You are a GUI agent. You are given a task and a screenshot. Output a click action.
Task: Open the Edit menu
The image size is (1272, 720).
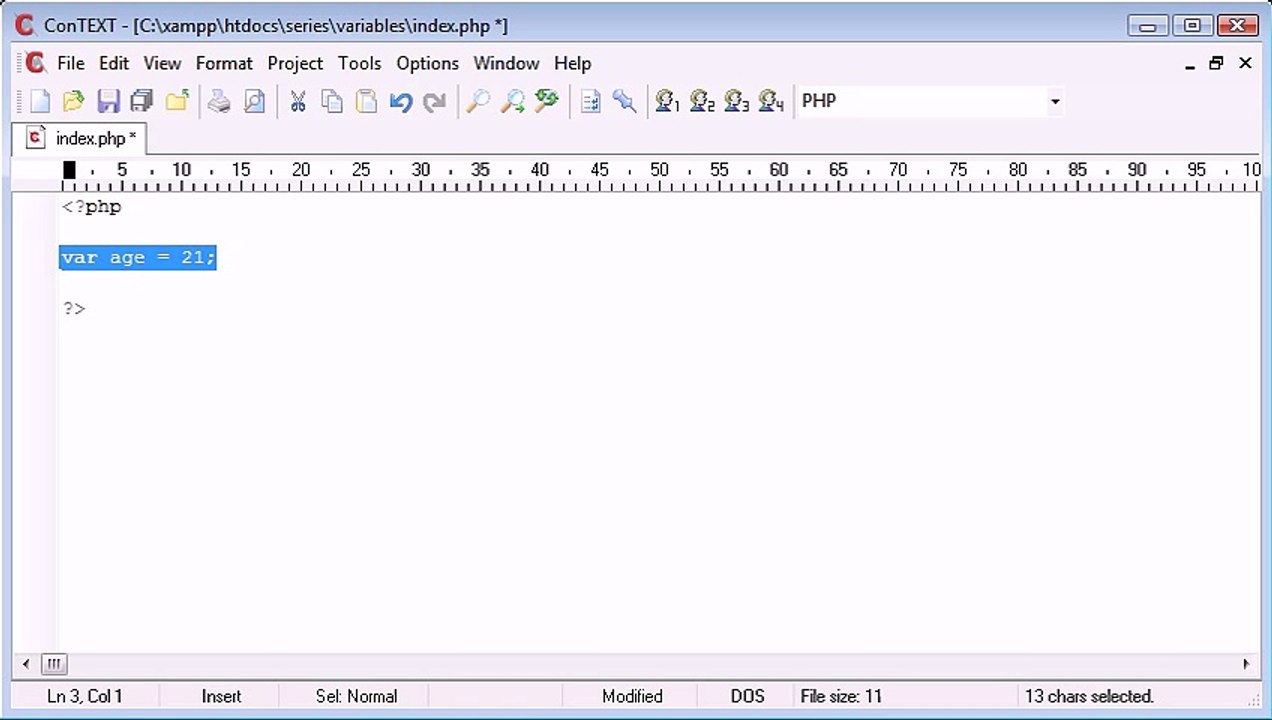(114, 63)
